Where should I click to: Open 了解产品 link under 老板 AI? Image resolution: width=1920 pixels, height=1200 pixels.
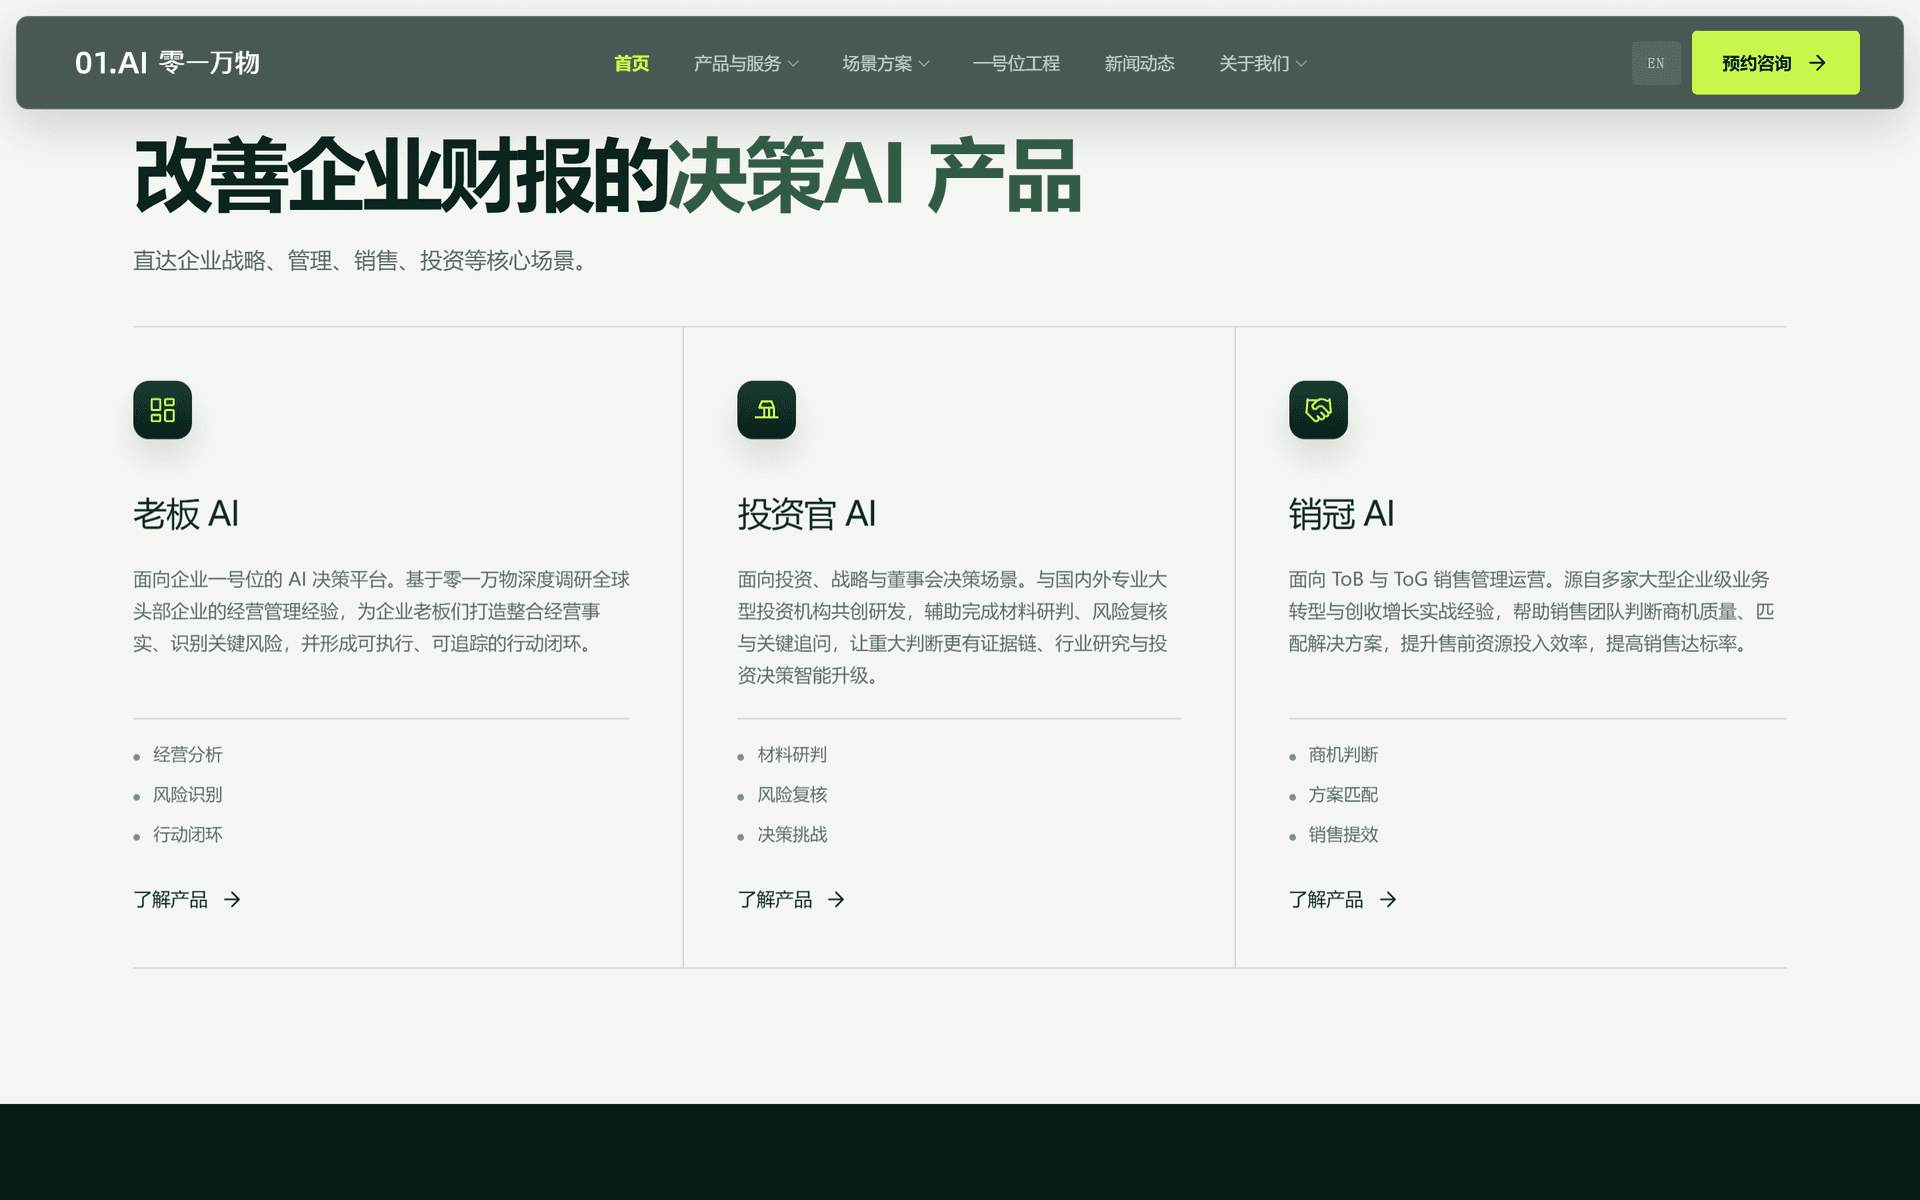click(x=187, y=900)
